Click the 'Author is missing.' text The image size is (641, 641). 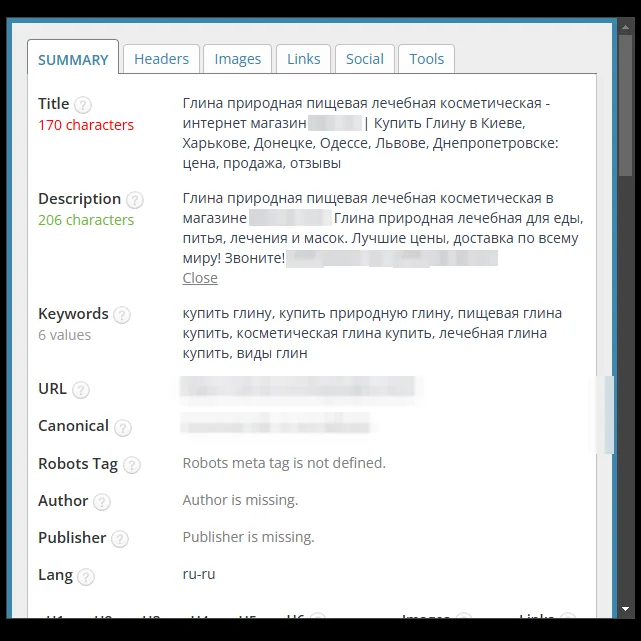coord(240,500)
